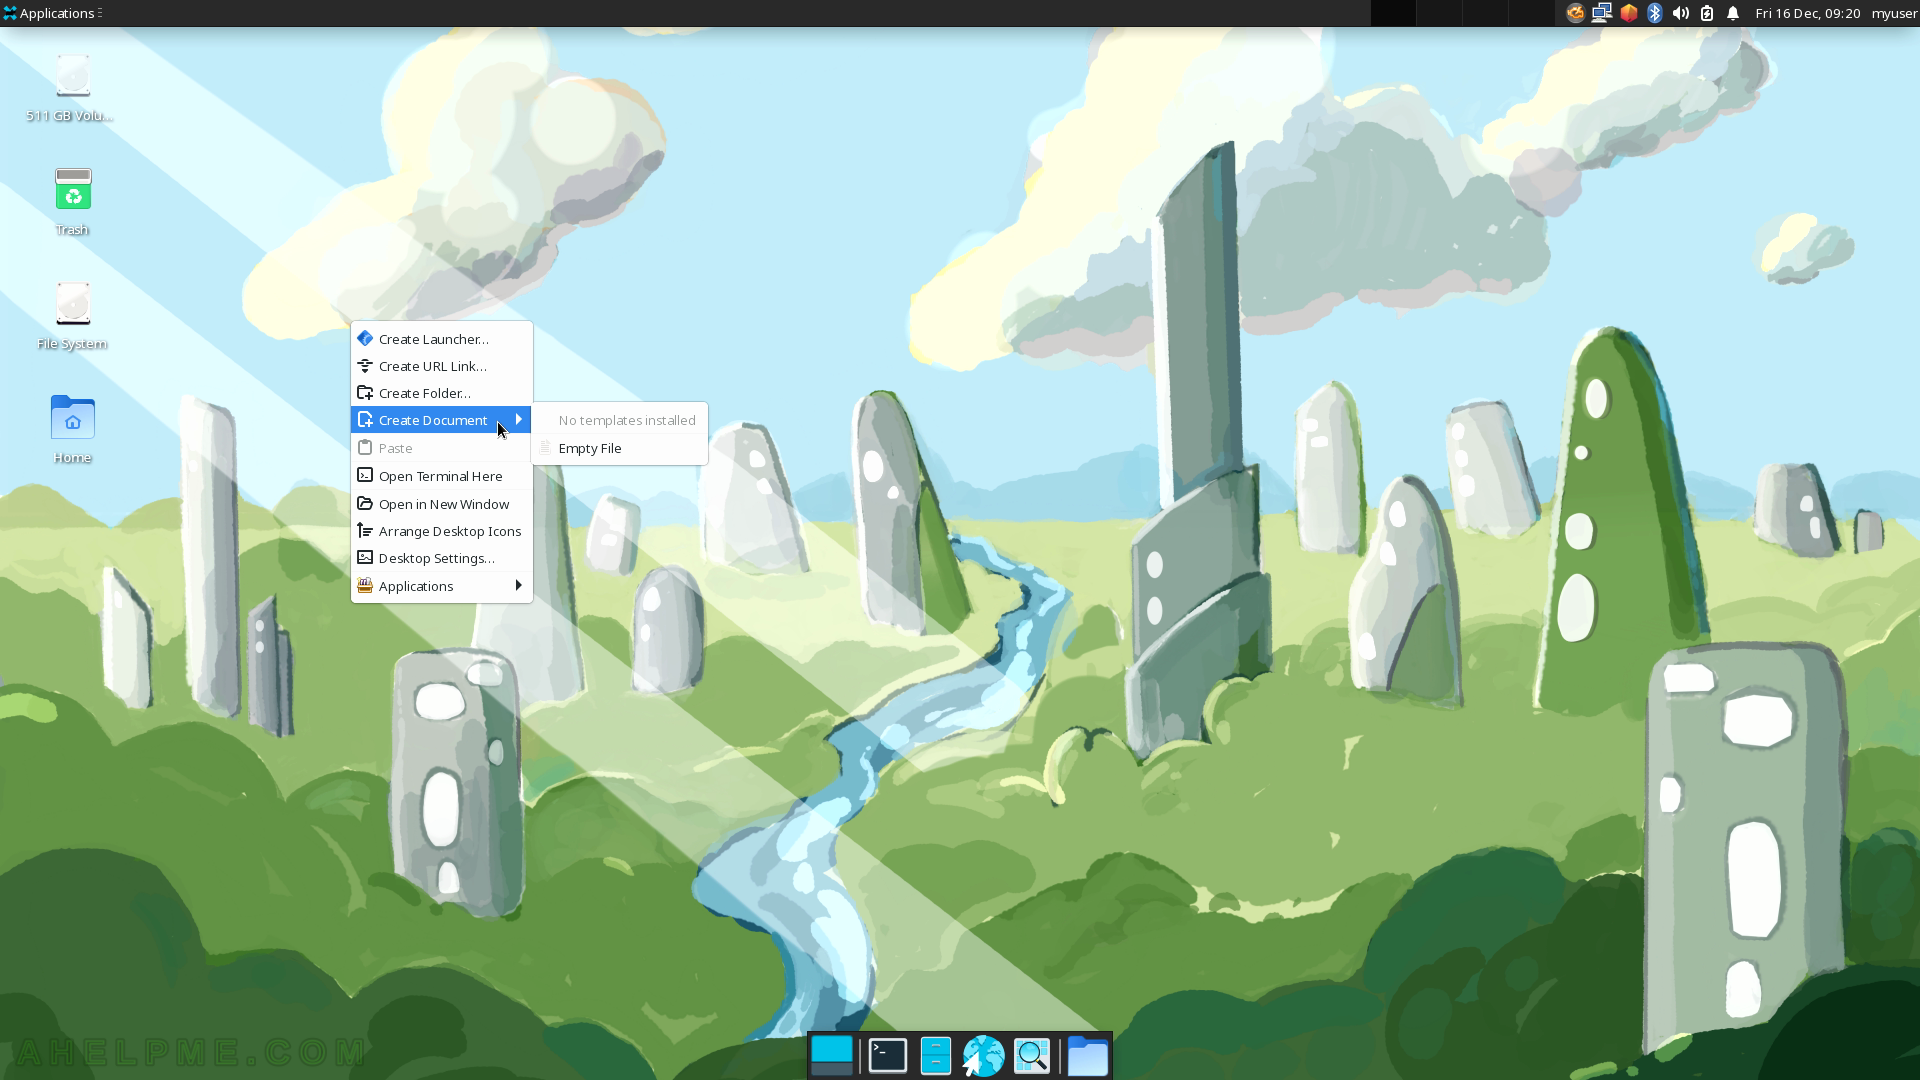Screen dimensions: 1920x1080
Task: Click the Show Desktop dock icon
Action: (832, 1056)
